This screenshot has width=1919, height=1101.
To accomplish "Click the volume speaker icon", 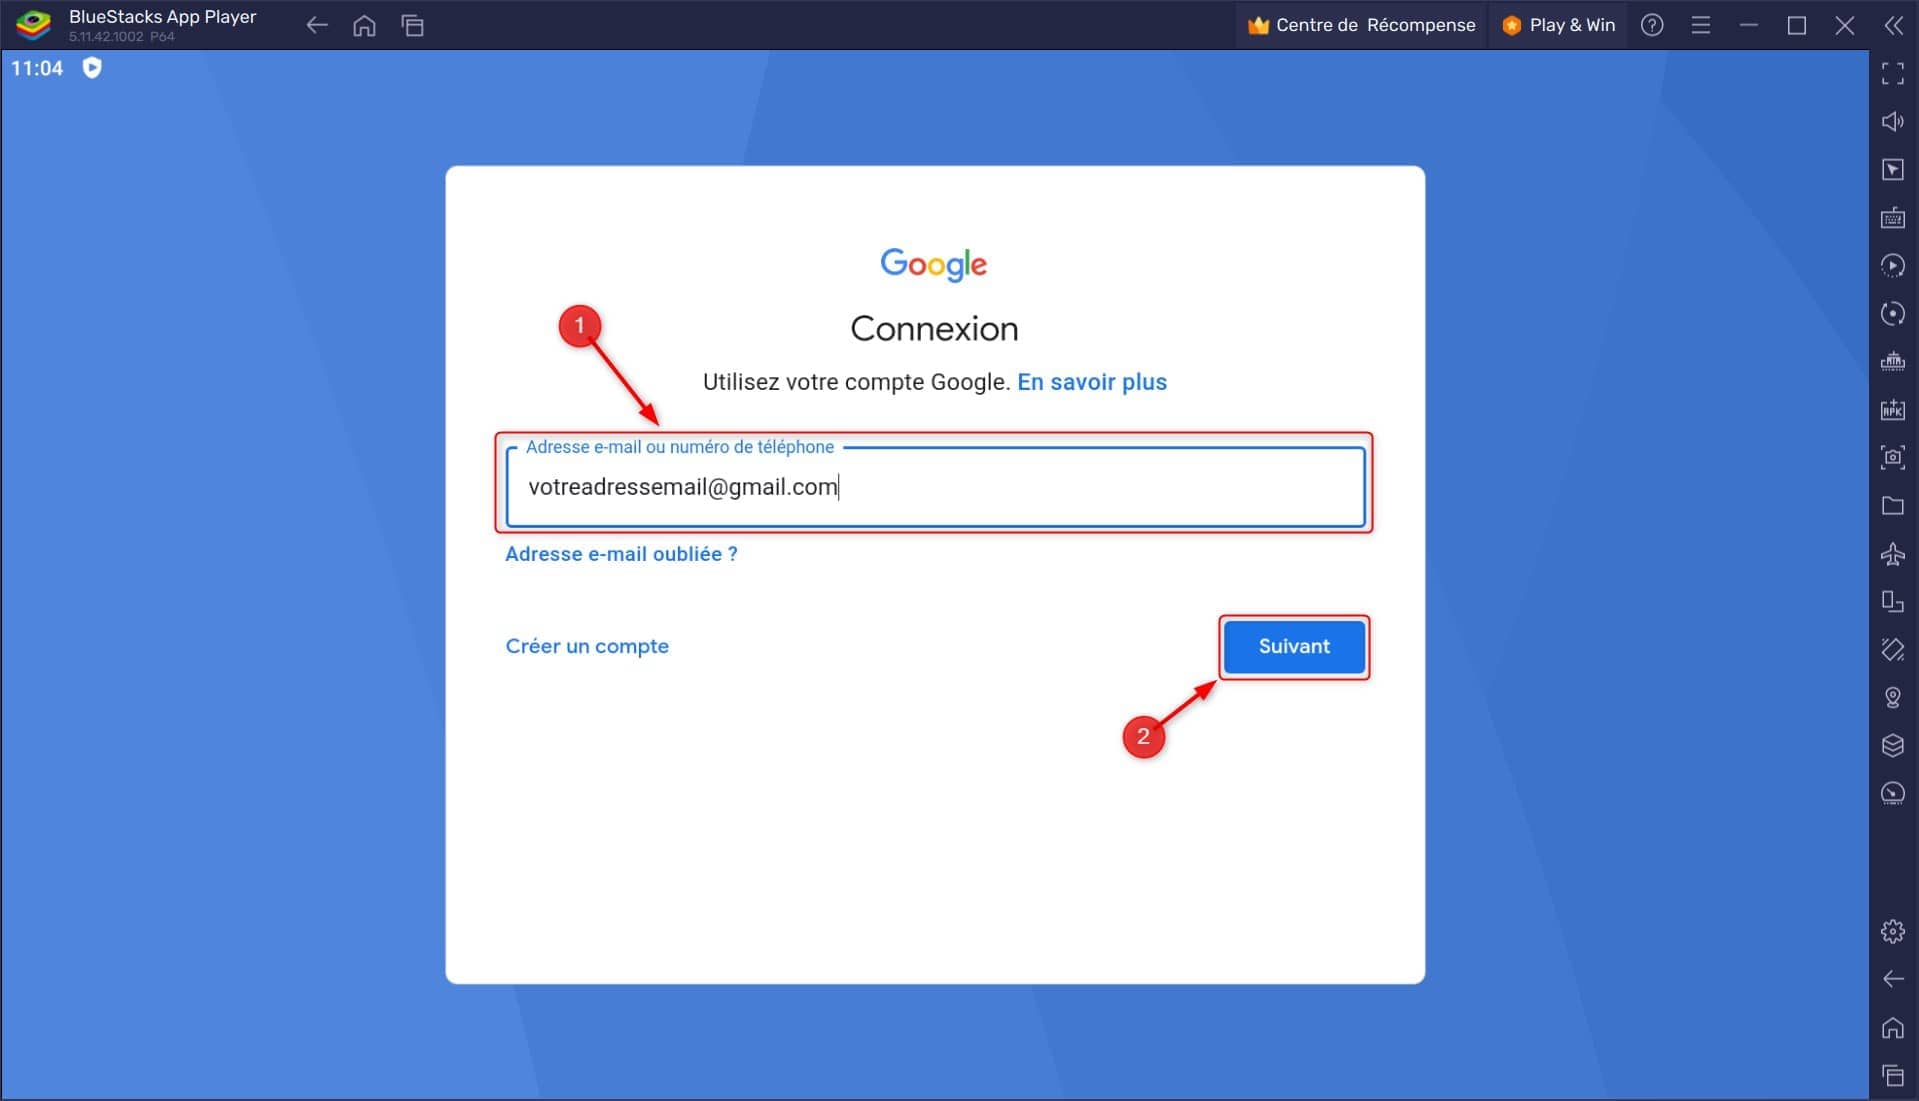I will [1893, 121].
